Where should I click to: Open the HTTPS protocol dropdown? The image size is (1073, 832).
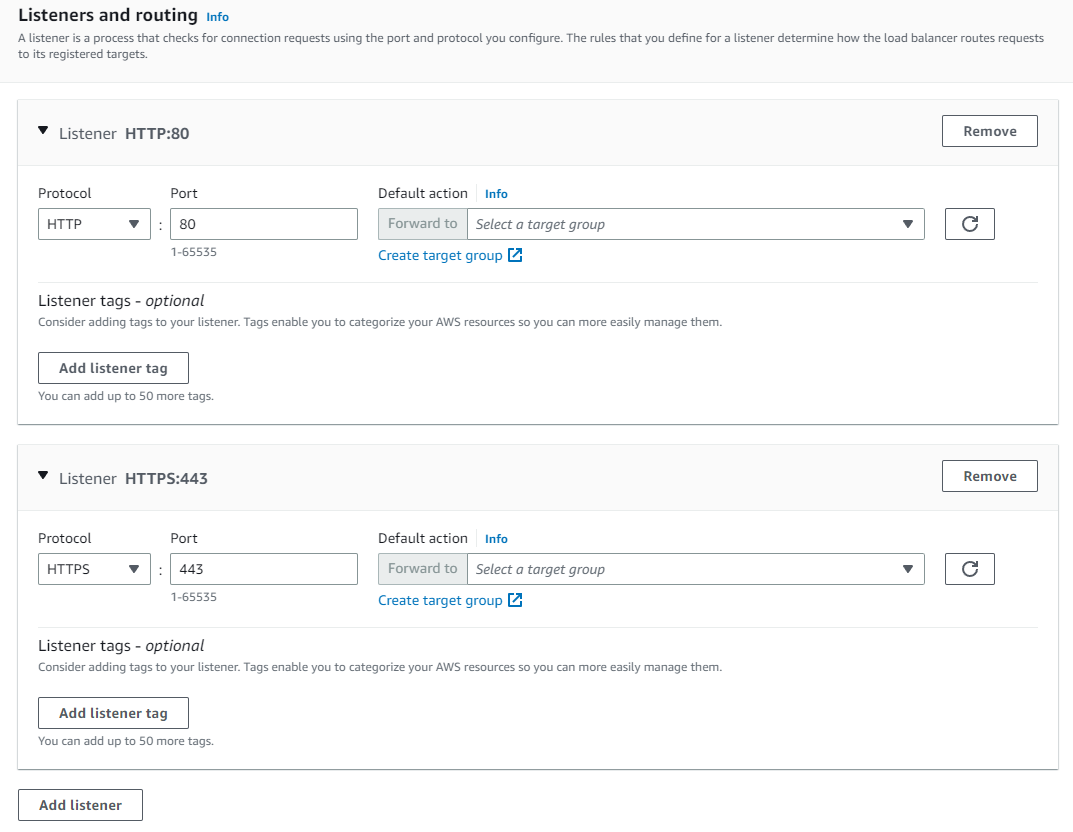[x=94, y=569]
